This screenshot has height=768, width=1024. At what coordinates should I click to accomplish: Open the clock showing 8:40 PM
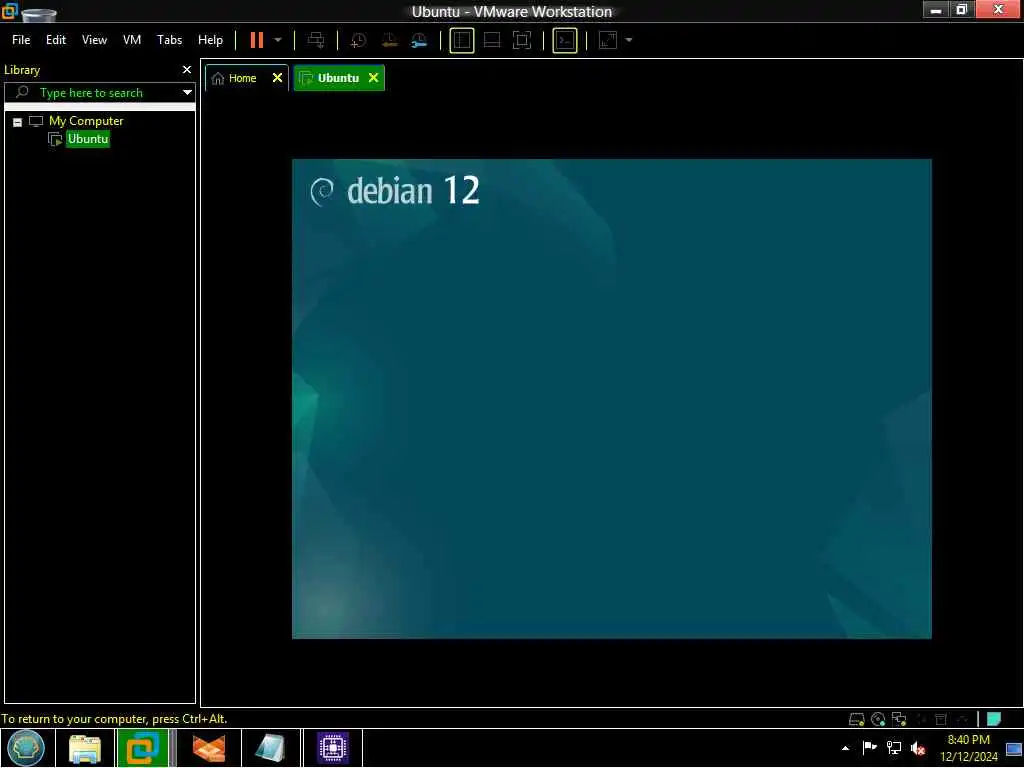(968, 748)
